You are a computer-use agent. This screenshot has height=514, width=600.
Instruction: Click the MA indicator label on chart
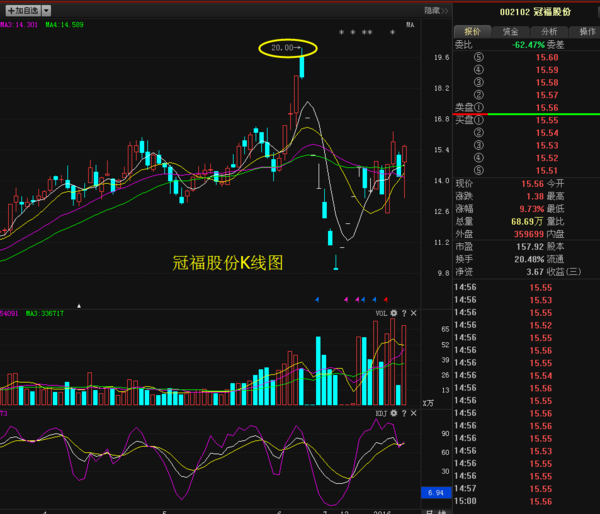(x=410, y=24)
